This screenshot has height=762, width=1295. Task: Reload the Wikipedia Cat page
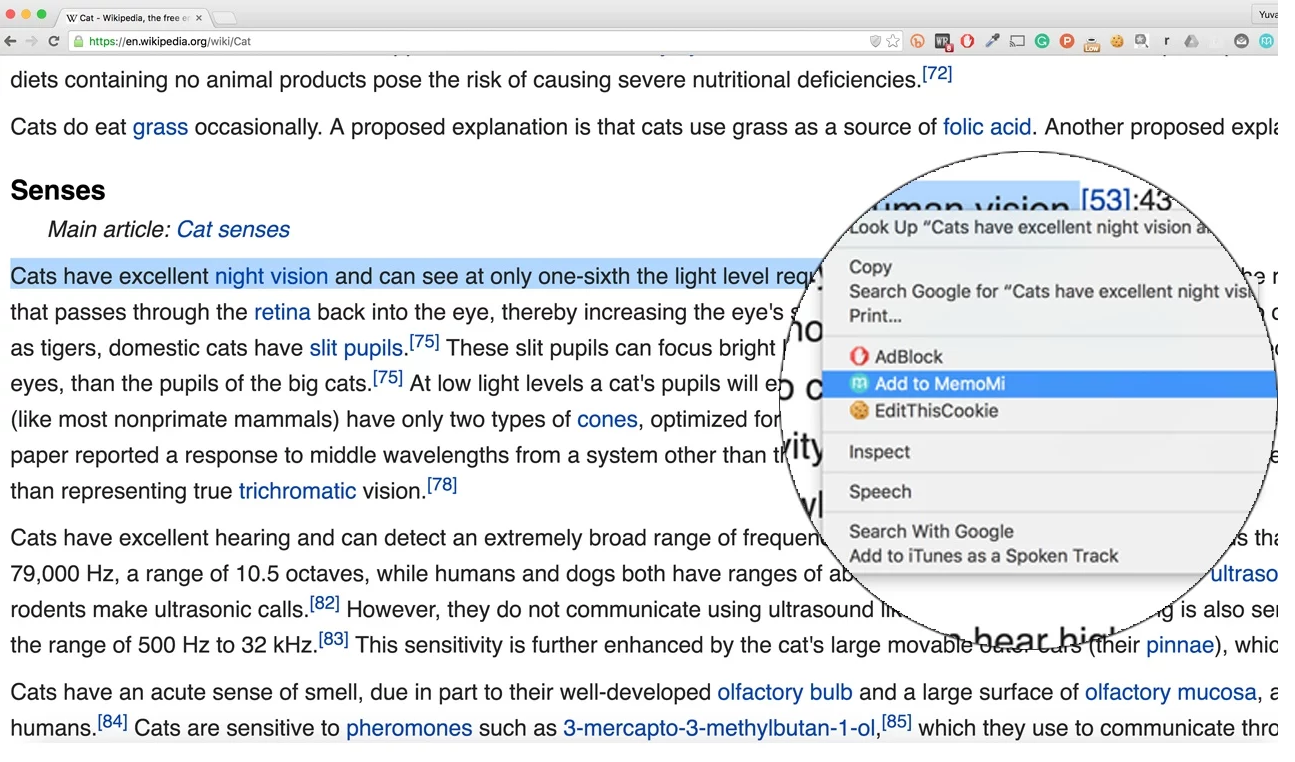[53, 41]
